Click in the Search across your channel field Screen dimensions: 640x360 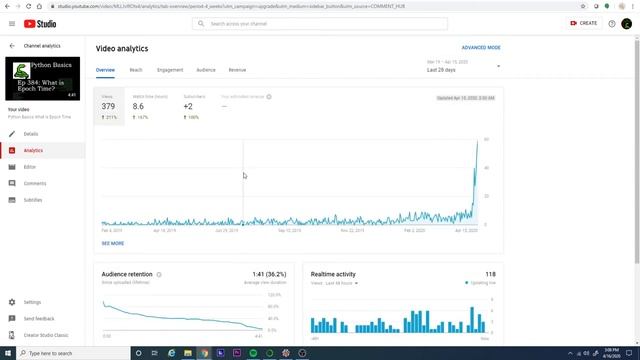pos(320,24)
